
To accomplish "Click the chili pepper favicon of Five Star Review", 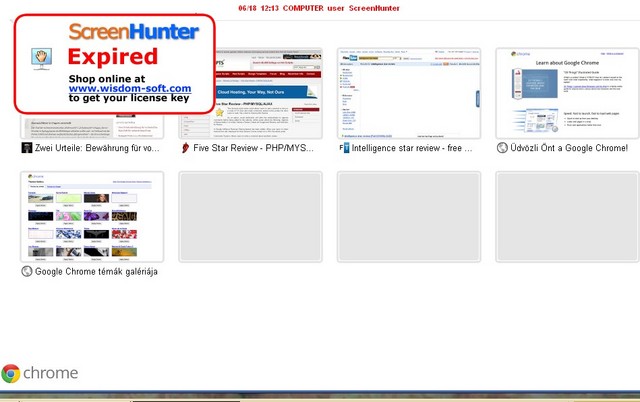I will pyautogui.click(x=185, y=148).
